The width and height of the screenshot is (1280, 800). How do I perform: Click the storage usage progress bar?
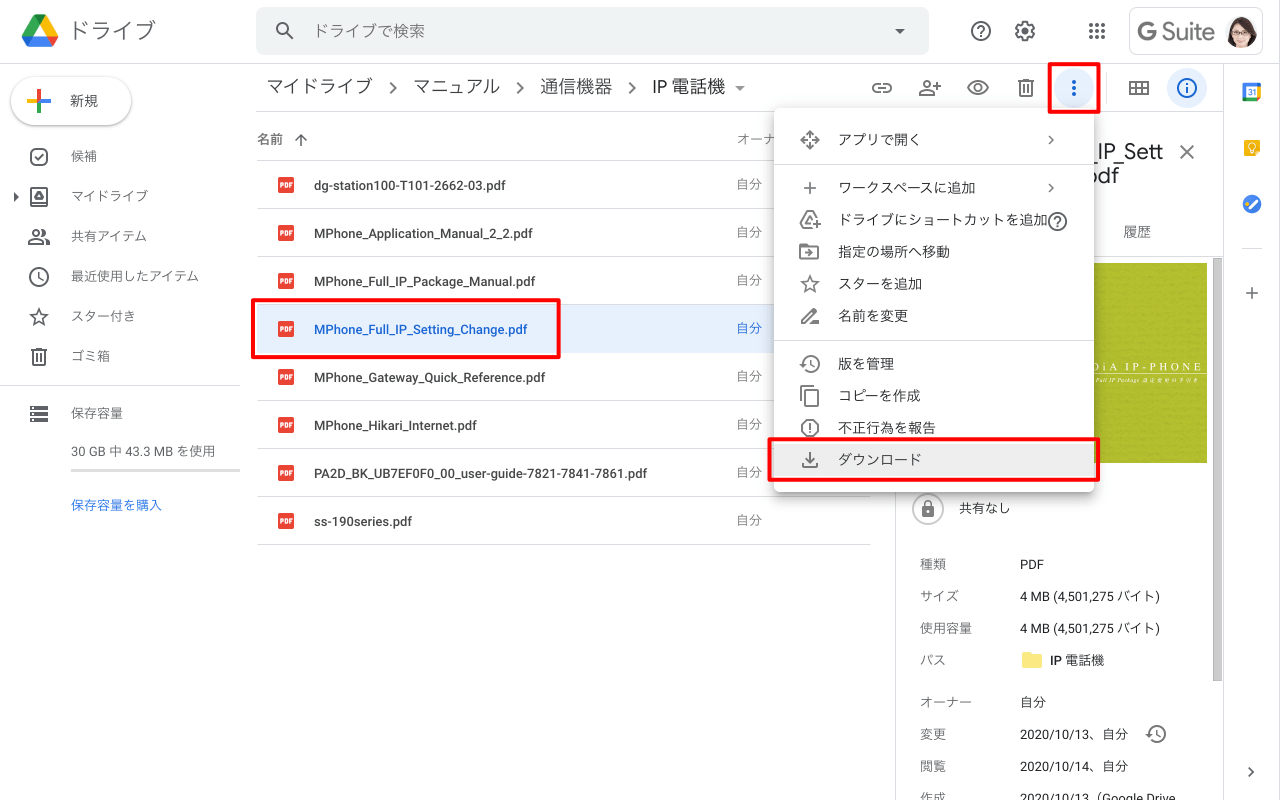(155, 470)
